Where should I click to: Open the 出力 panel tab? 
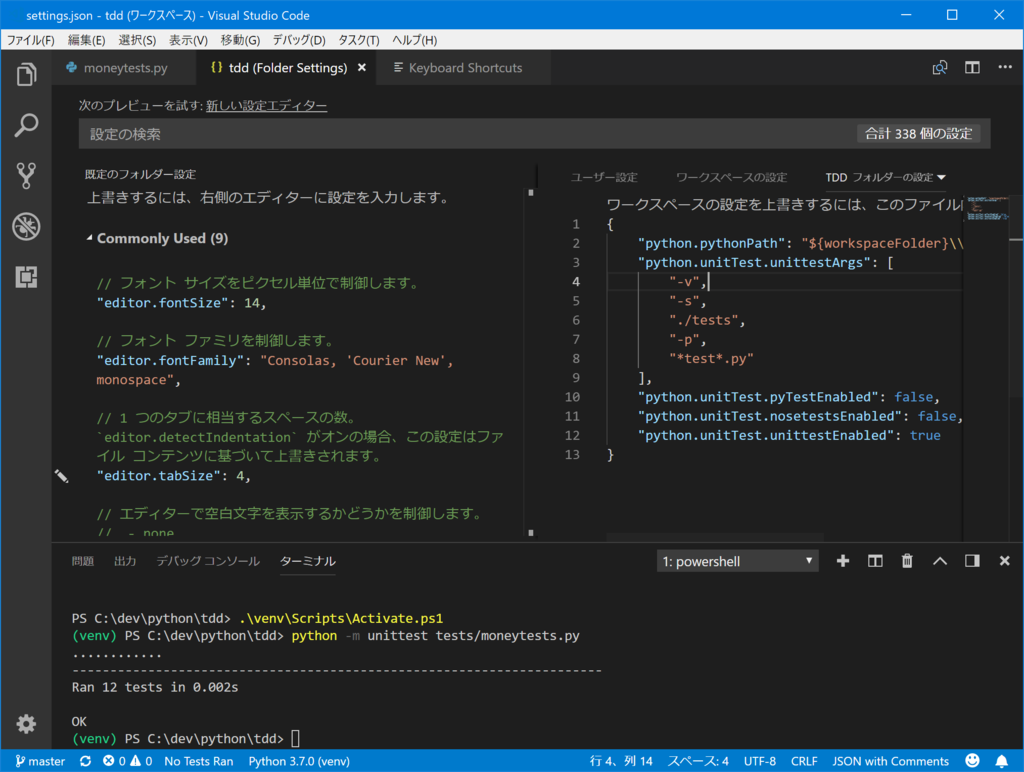(125, 562)
